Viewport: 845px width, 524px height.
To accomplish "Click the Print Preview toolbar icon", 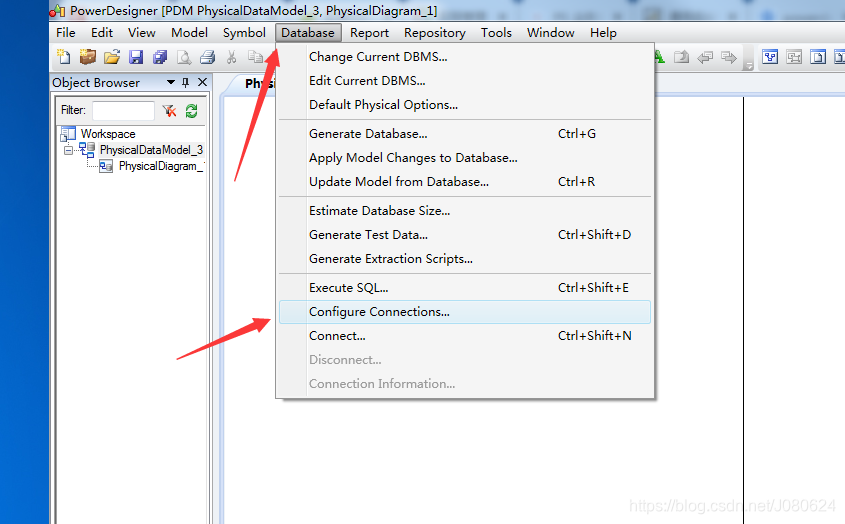I will (184, 57).
